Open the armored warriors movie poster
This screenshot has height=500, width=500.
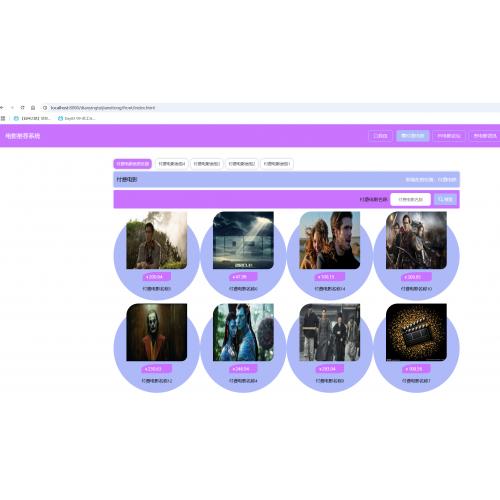pos(416,240)
